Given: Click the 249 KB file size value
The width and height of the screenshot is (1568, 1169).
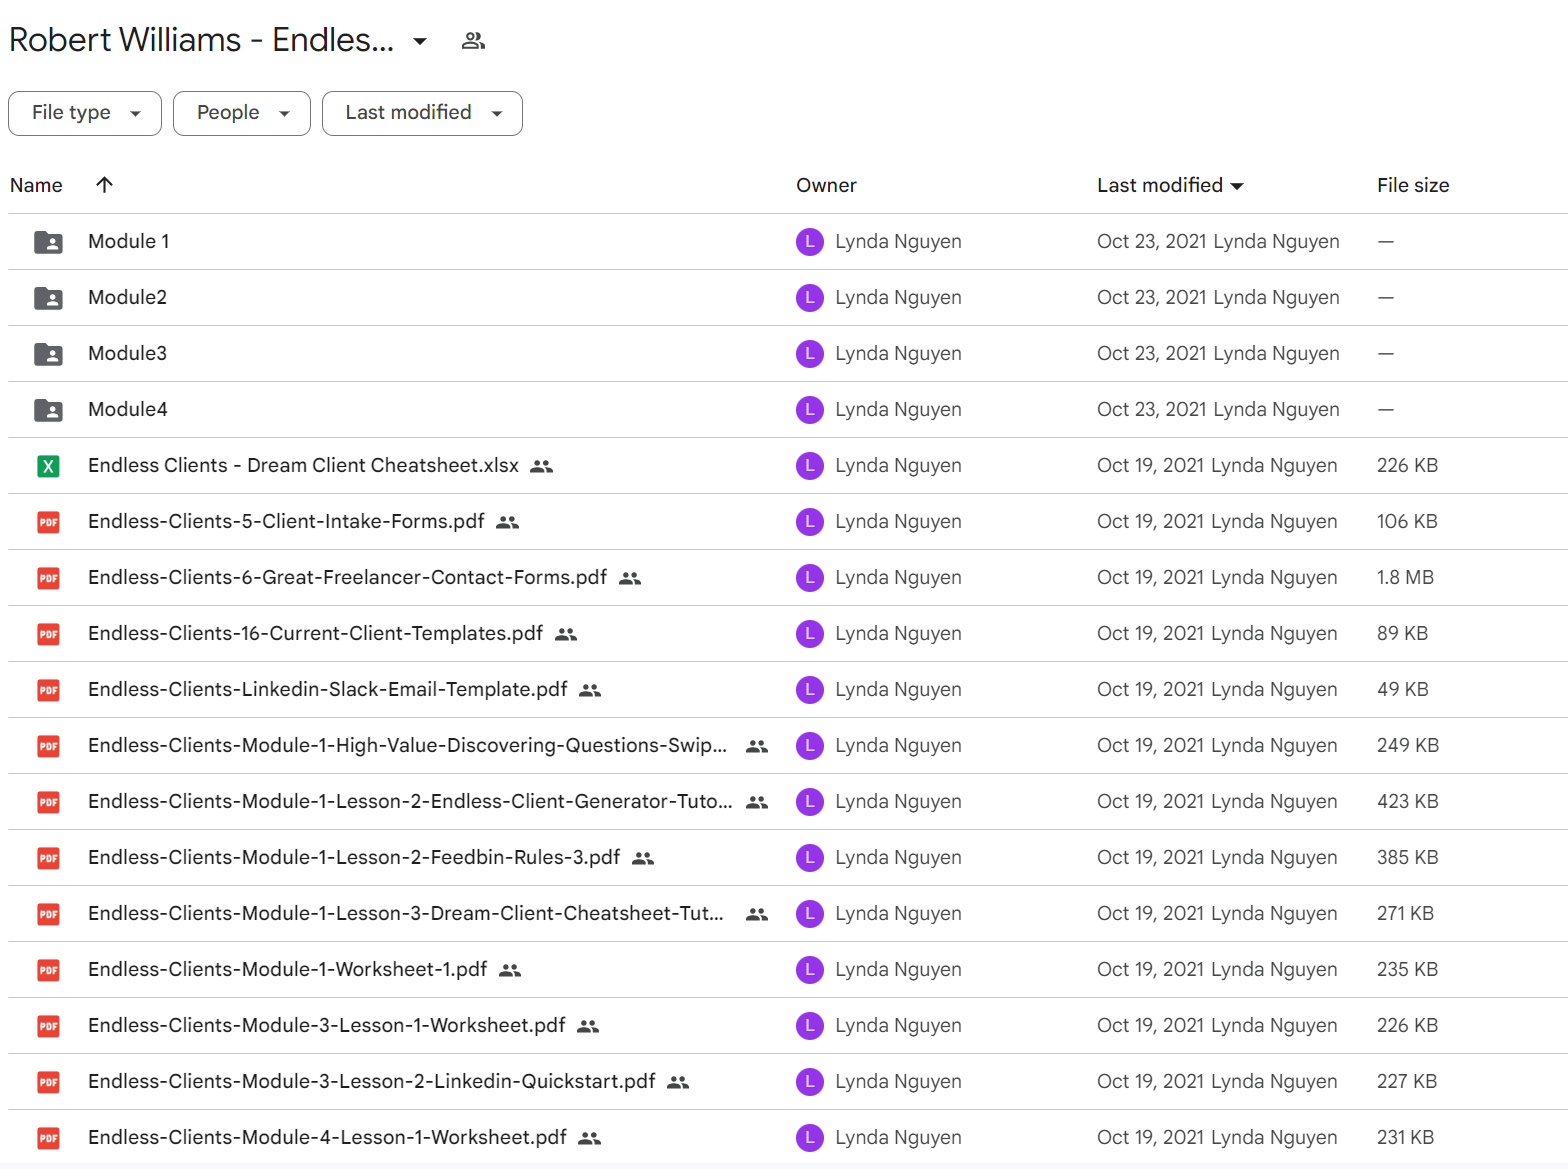Looking at the screenshot, I should pyautogui.click(x=1407, y=745).
